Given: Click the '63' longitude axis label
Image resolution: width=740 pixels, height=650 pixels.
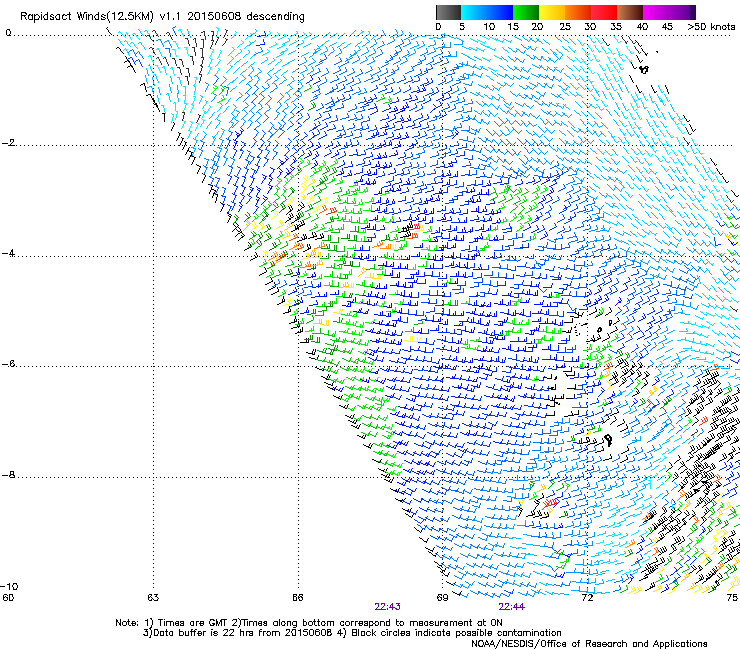Looking at the screenshot, I should click(153, 597).
